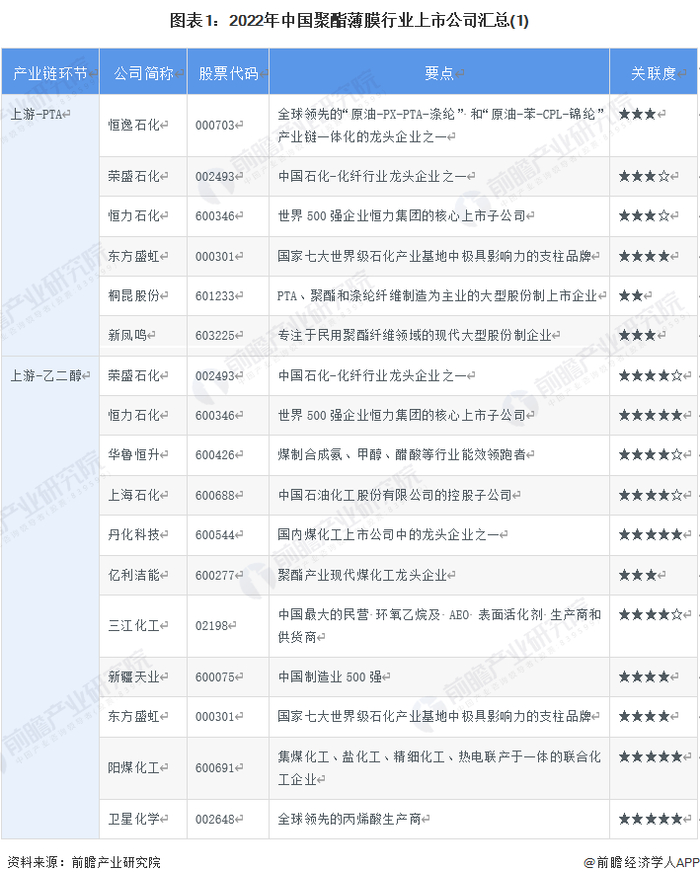
Task: Click the star rating for 恒逸石化
Action: point(638,114)
